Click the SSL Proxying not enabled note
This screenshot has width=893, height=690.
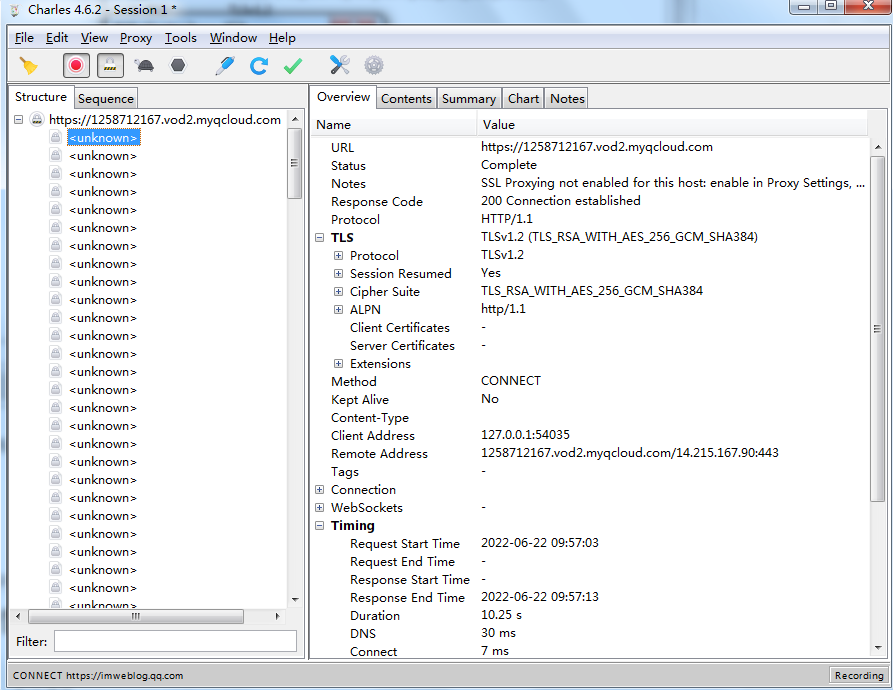click(673, 183)
